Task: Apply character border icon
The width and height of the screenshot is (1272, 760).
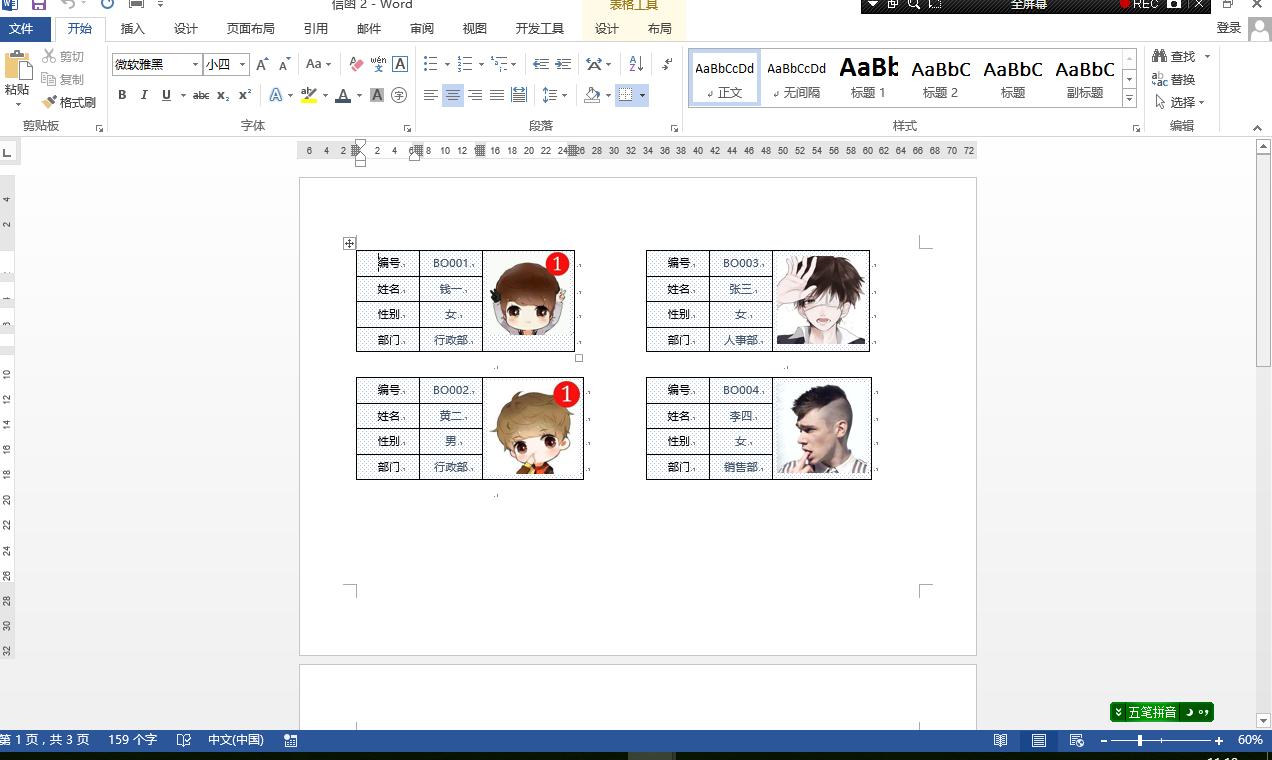Action: point(400,64)
